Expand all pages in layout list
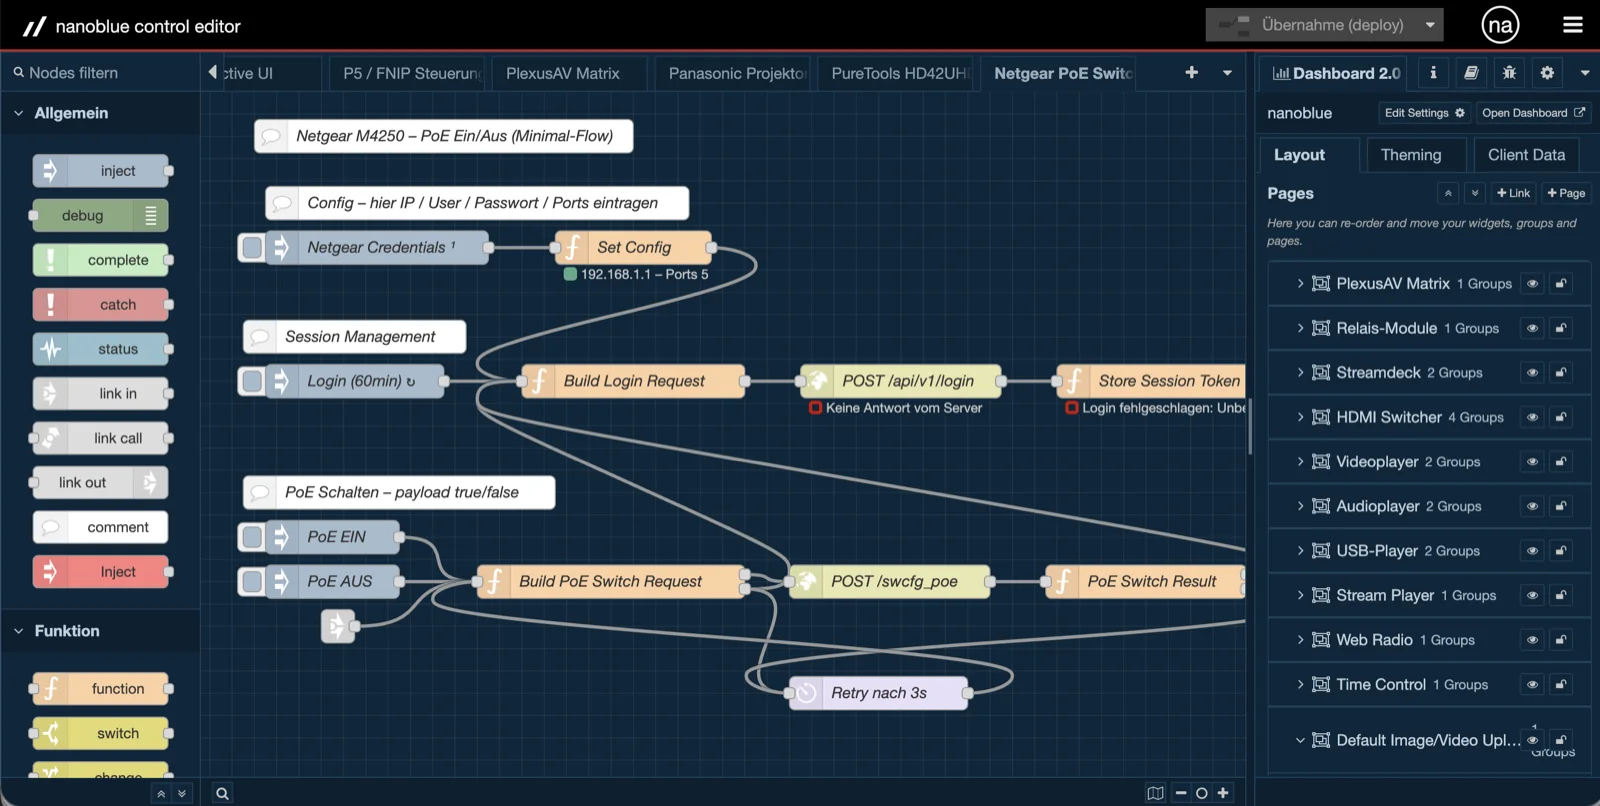Image resolution: width=1600 pixels, height=806 pixels. pos(1475,193)
